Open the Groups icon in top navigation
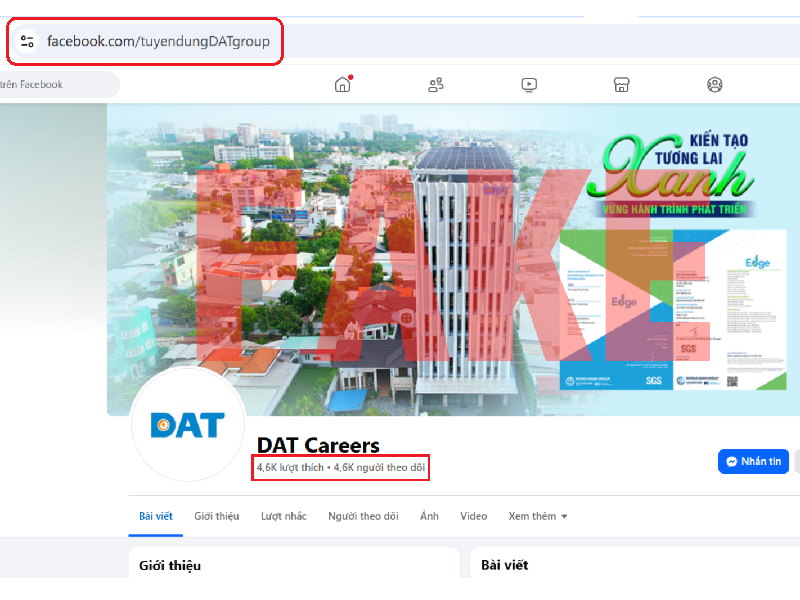This screenshot has height=600, width=800. coord(715,84)
